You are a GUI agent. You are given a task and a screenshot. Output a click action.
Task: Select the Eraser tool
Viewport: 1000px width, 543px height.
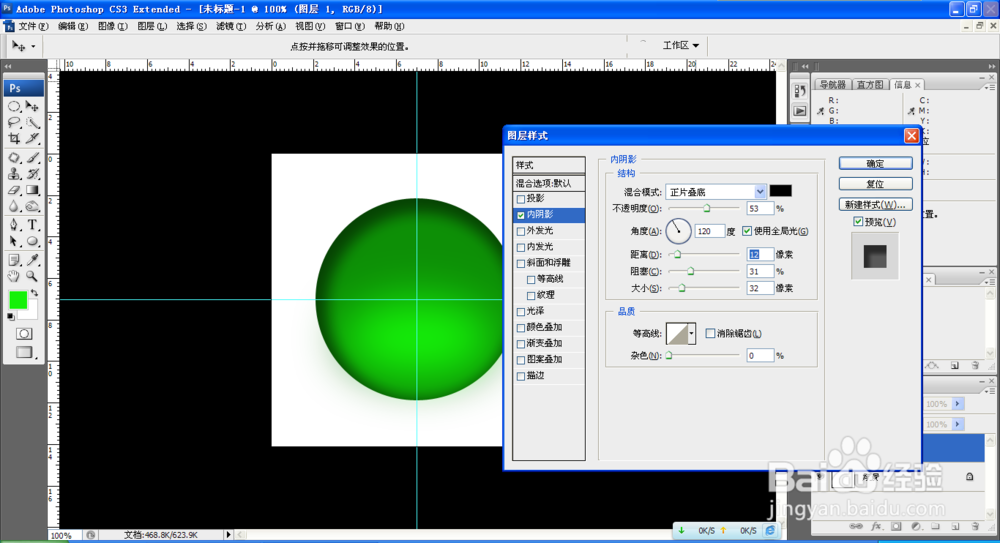pyautogui.click(x=14, y=190)
